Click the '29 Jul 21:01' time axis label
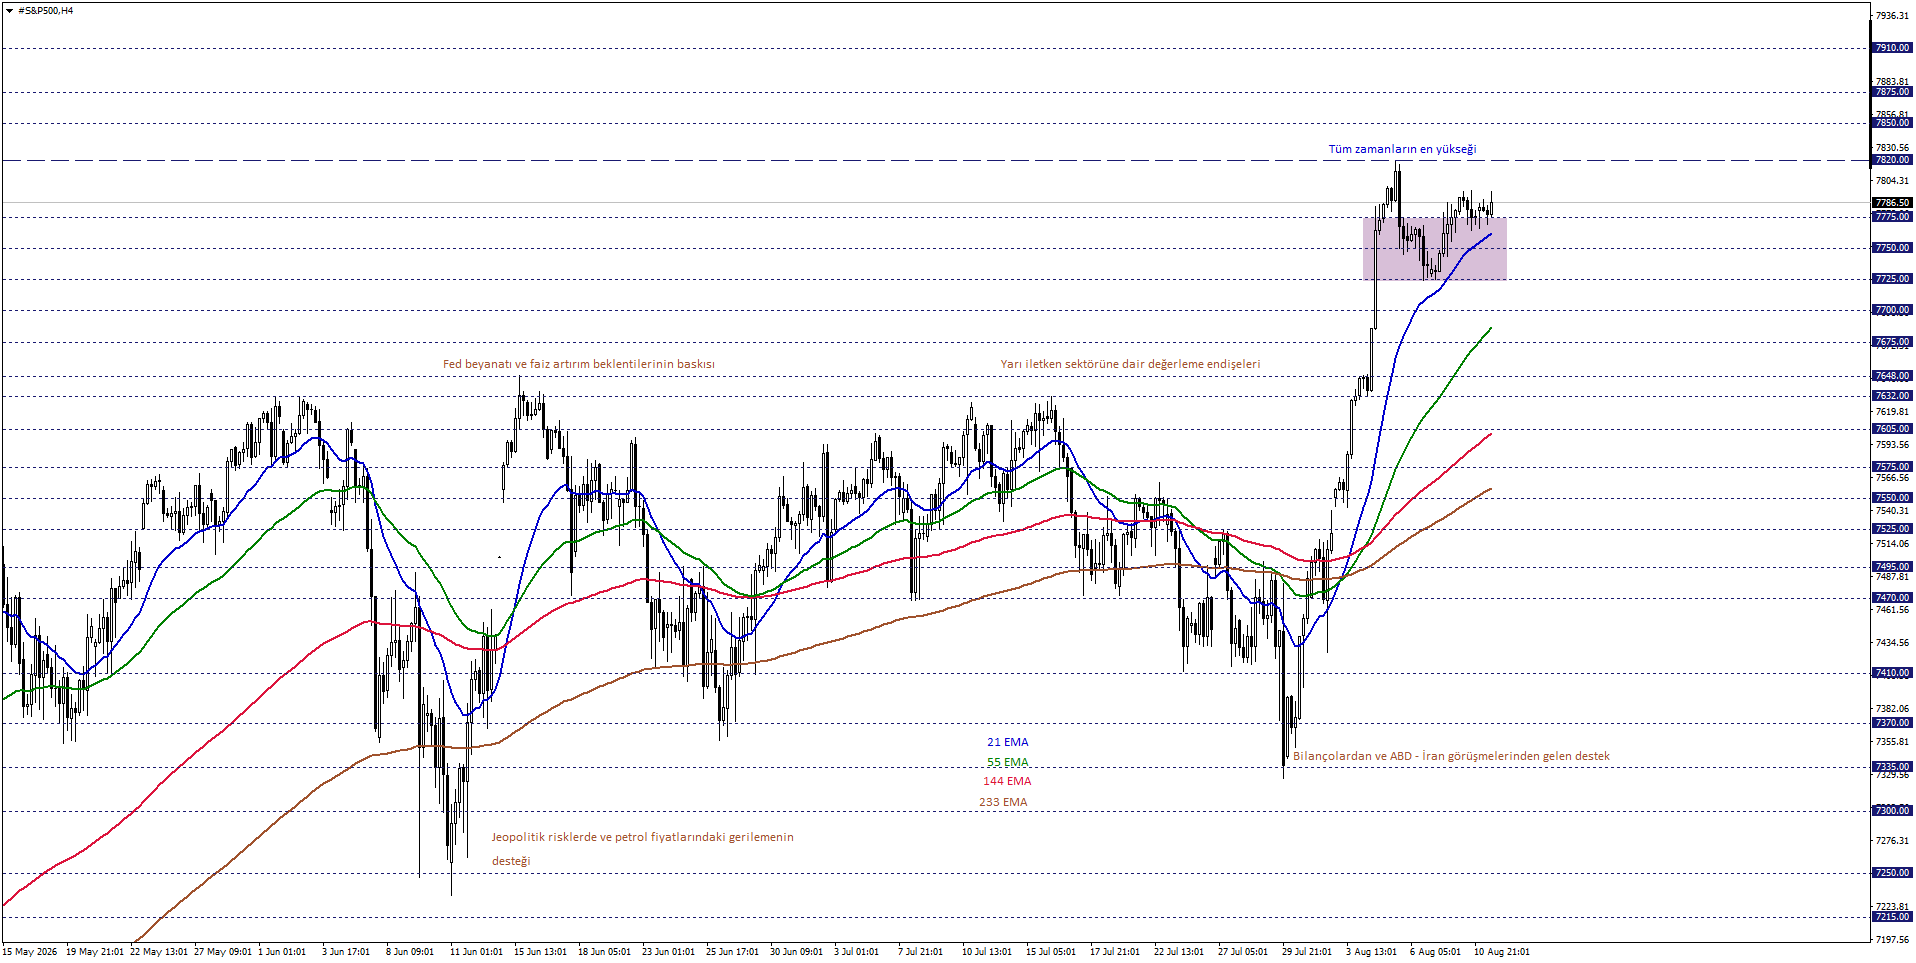 tap(1307, 952)
